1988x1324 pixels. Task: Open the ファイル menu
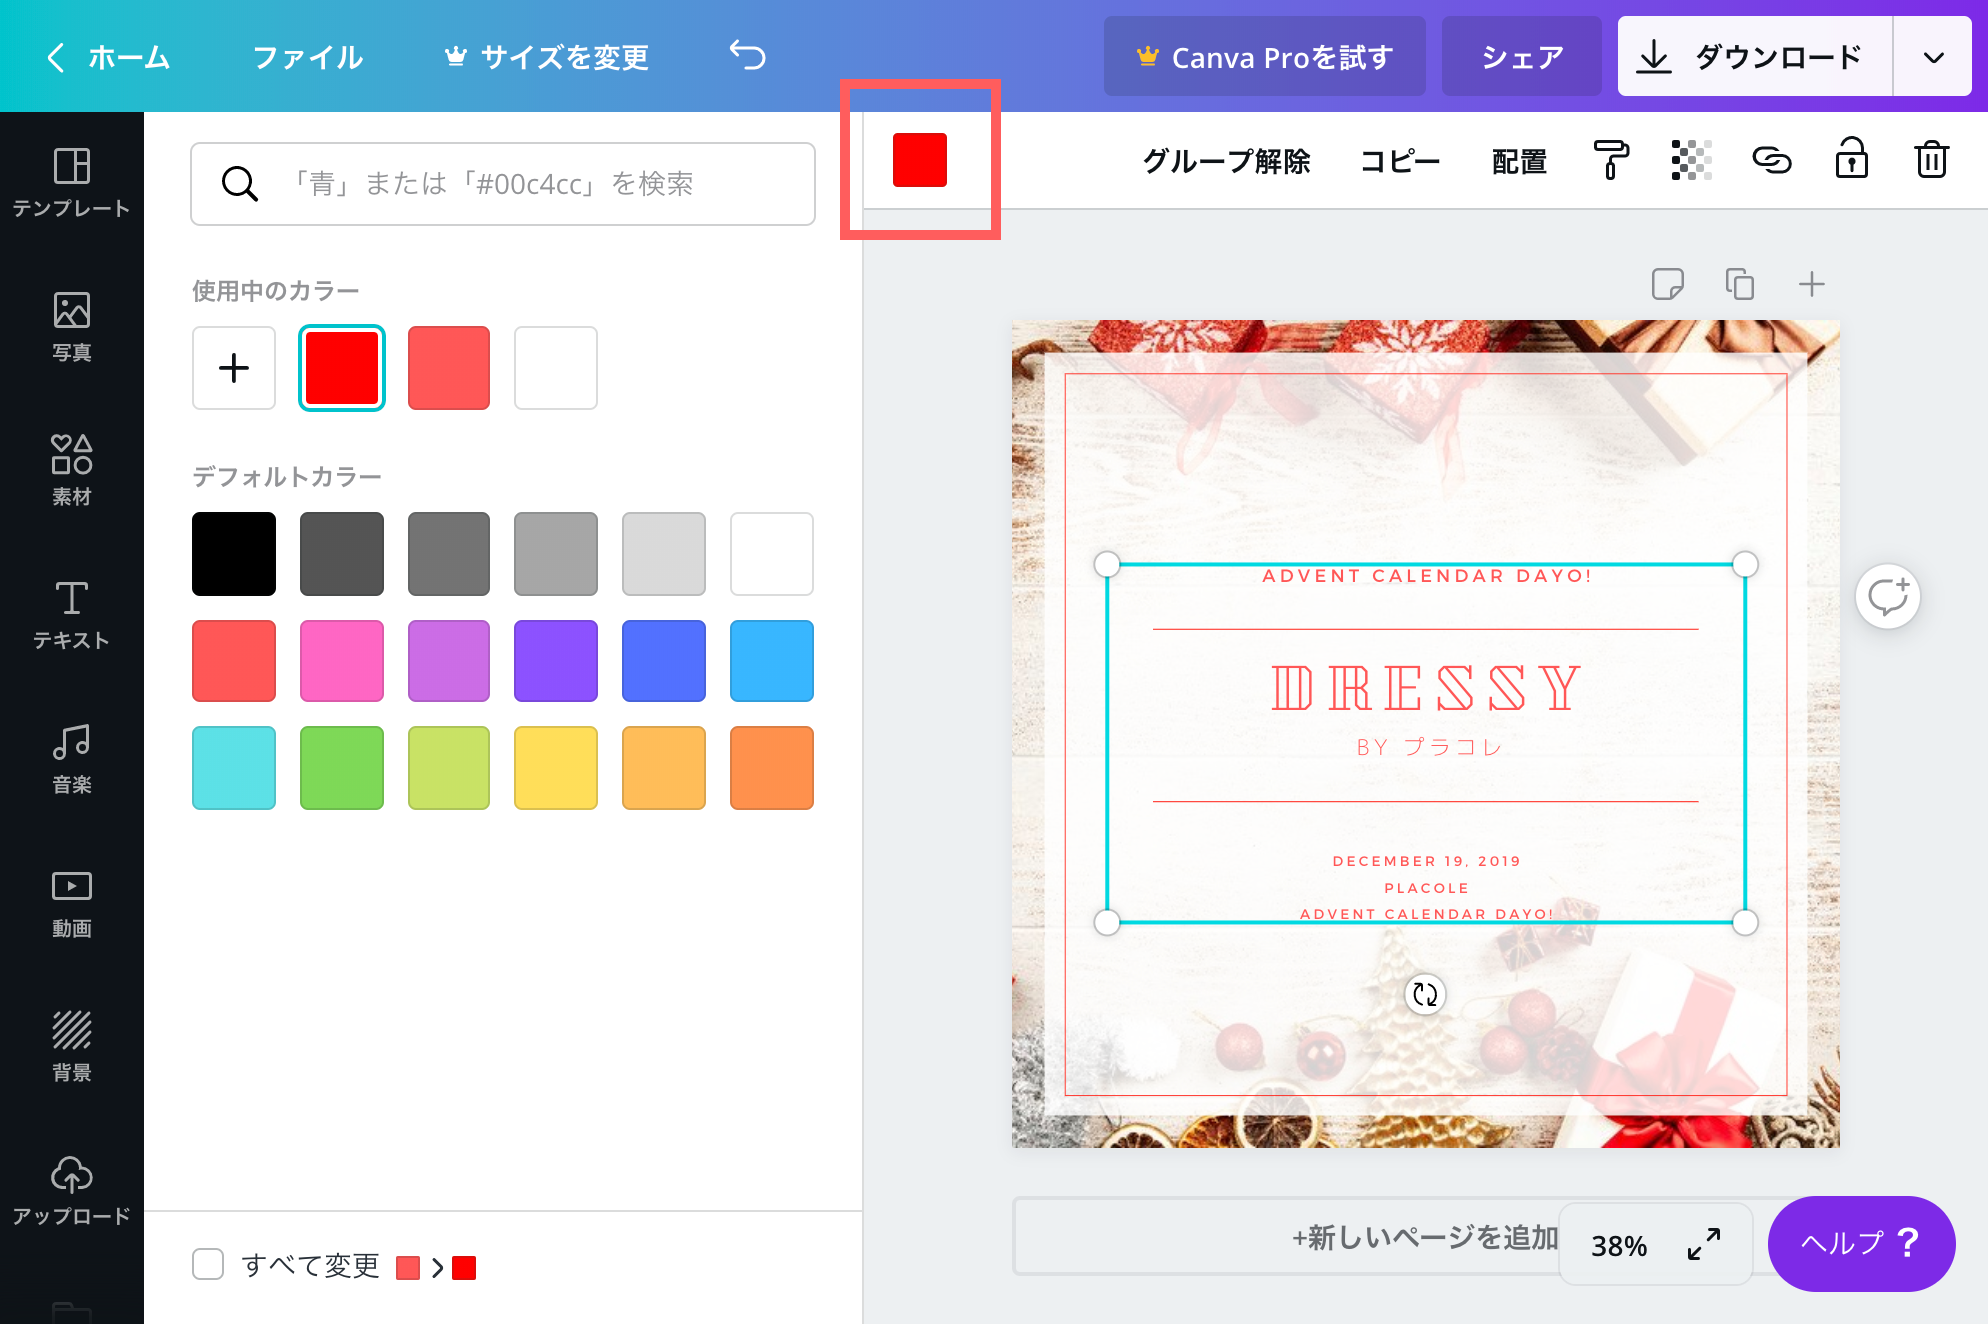[307, 57]
